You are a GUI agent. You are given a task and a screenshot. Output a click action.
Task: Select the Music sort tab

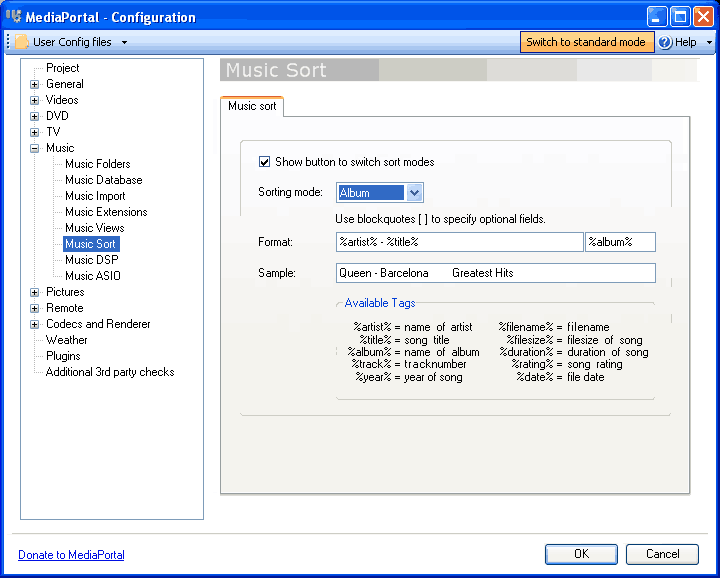(252, 106)
